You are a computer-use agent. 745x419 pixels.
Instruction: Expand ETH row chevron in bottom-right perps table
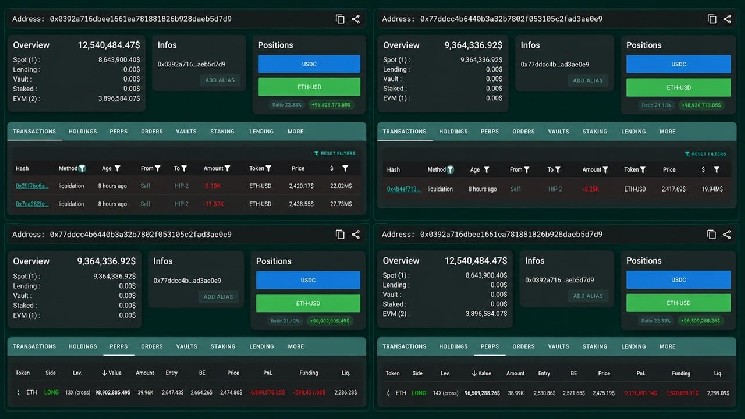coord(388,393)
